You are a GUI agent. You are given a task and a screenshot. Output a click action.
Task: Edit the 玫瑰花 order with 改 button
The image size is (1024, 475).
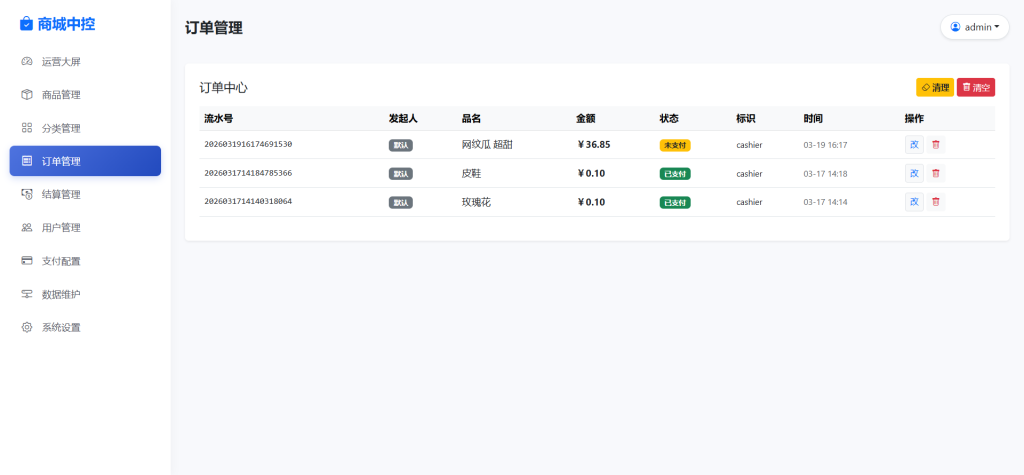click(914, 202)
